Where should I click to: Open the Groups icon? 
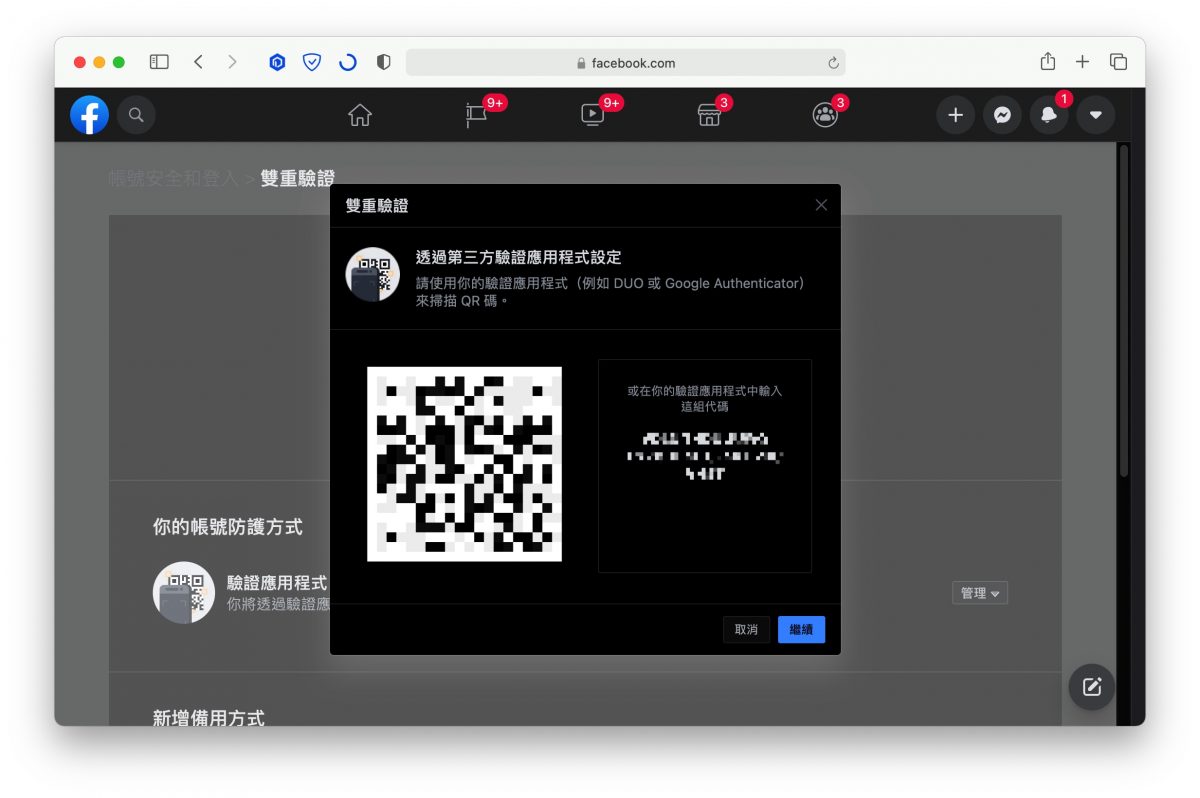(825, 115)
